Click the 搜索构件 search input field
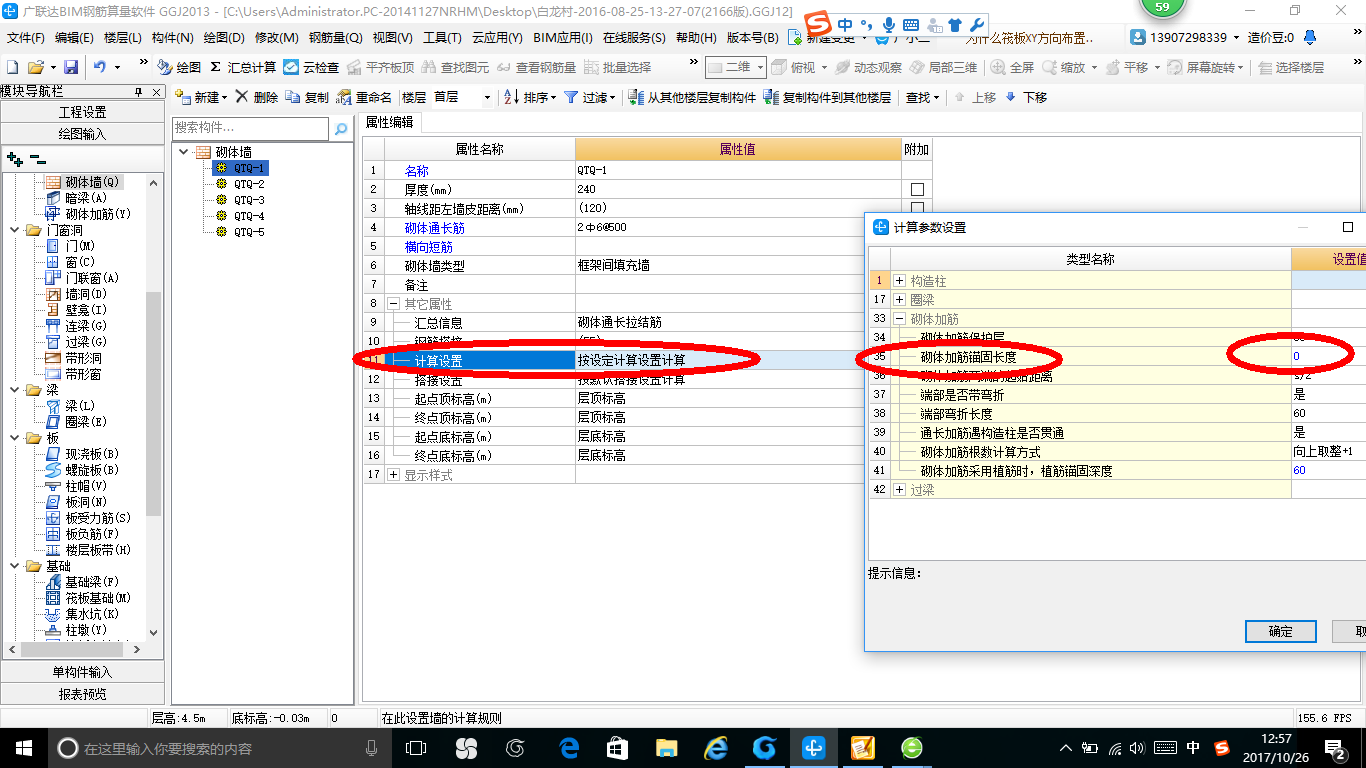The height and width of the screenshot is (768, 1366). pyautogui.click(x=250, y=128)
